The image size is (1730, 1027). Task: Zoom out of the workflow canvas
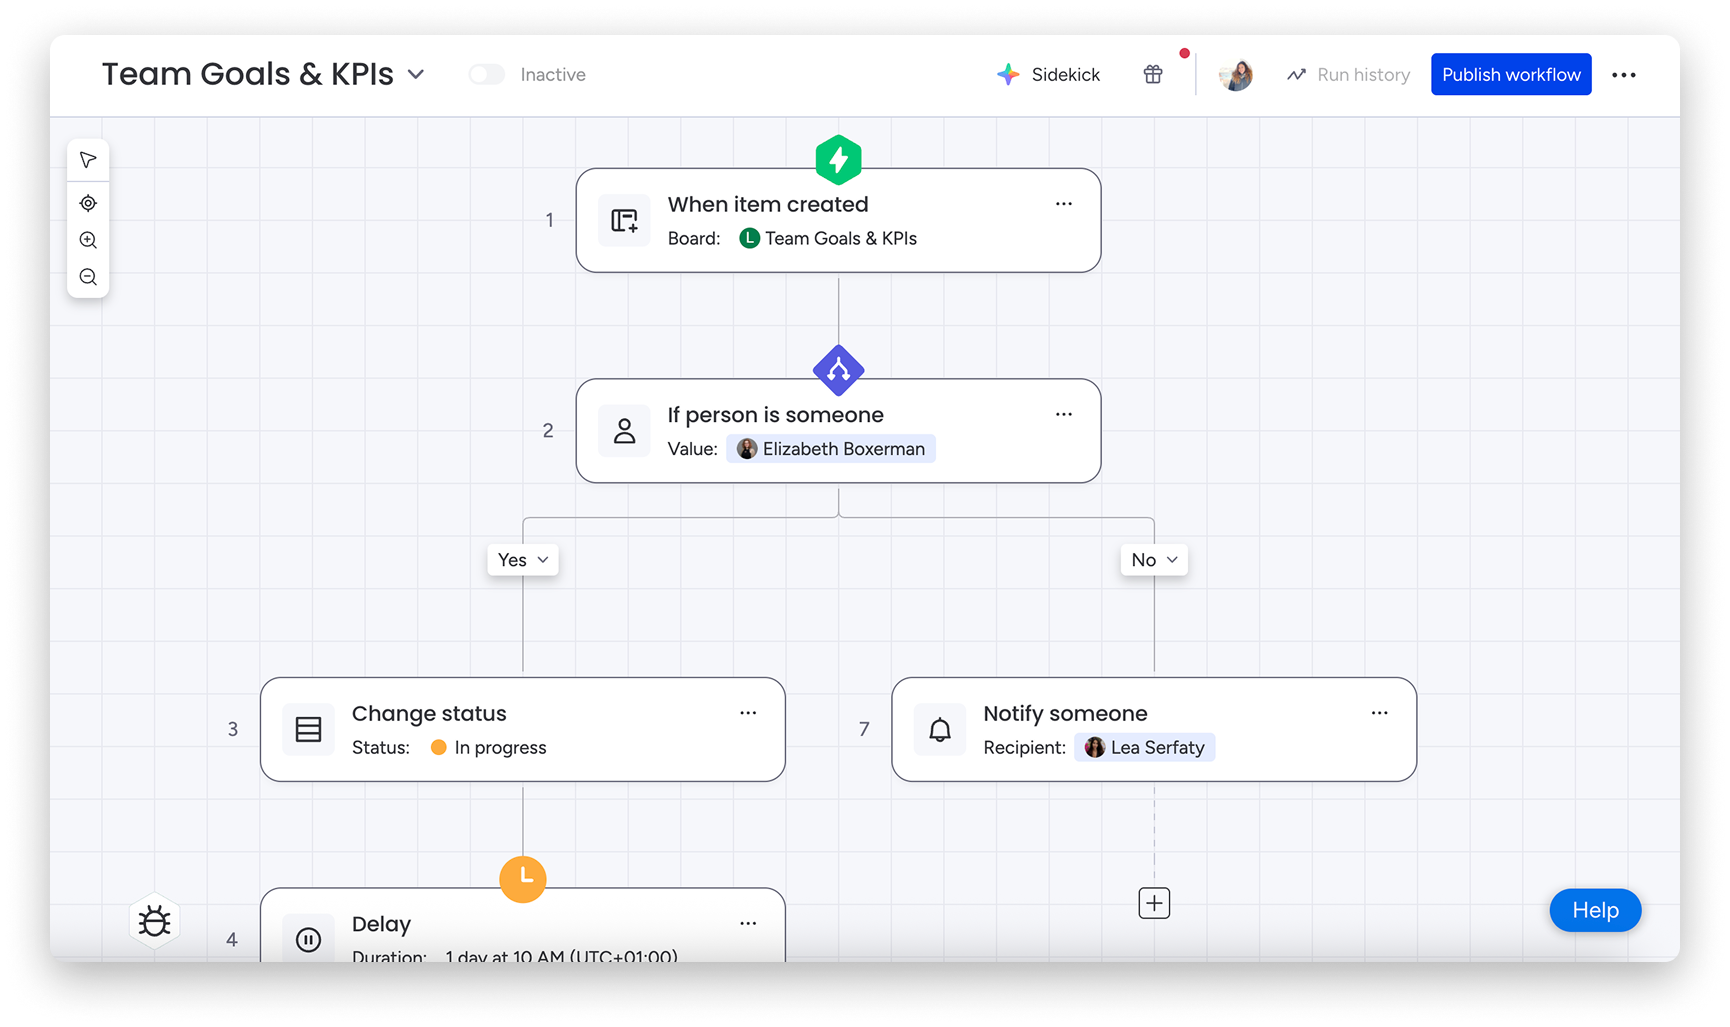(x=88, y=277)
